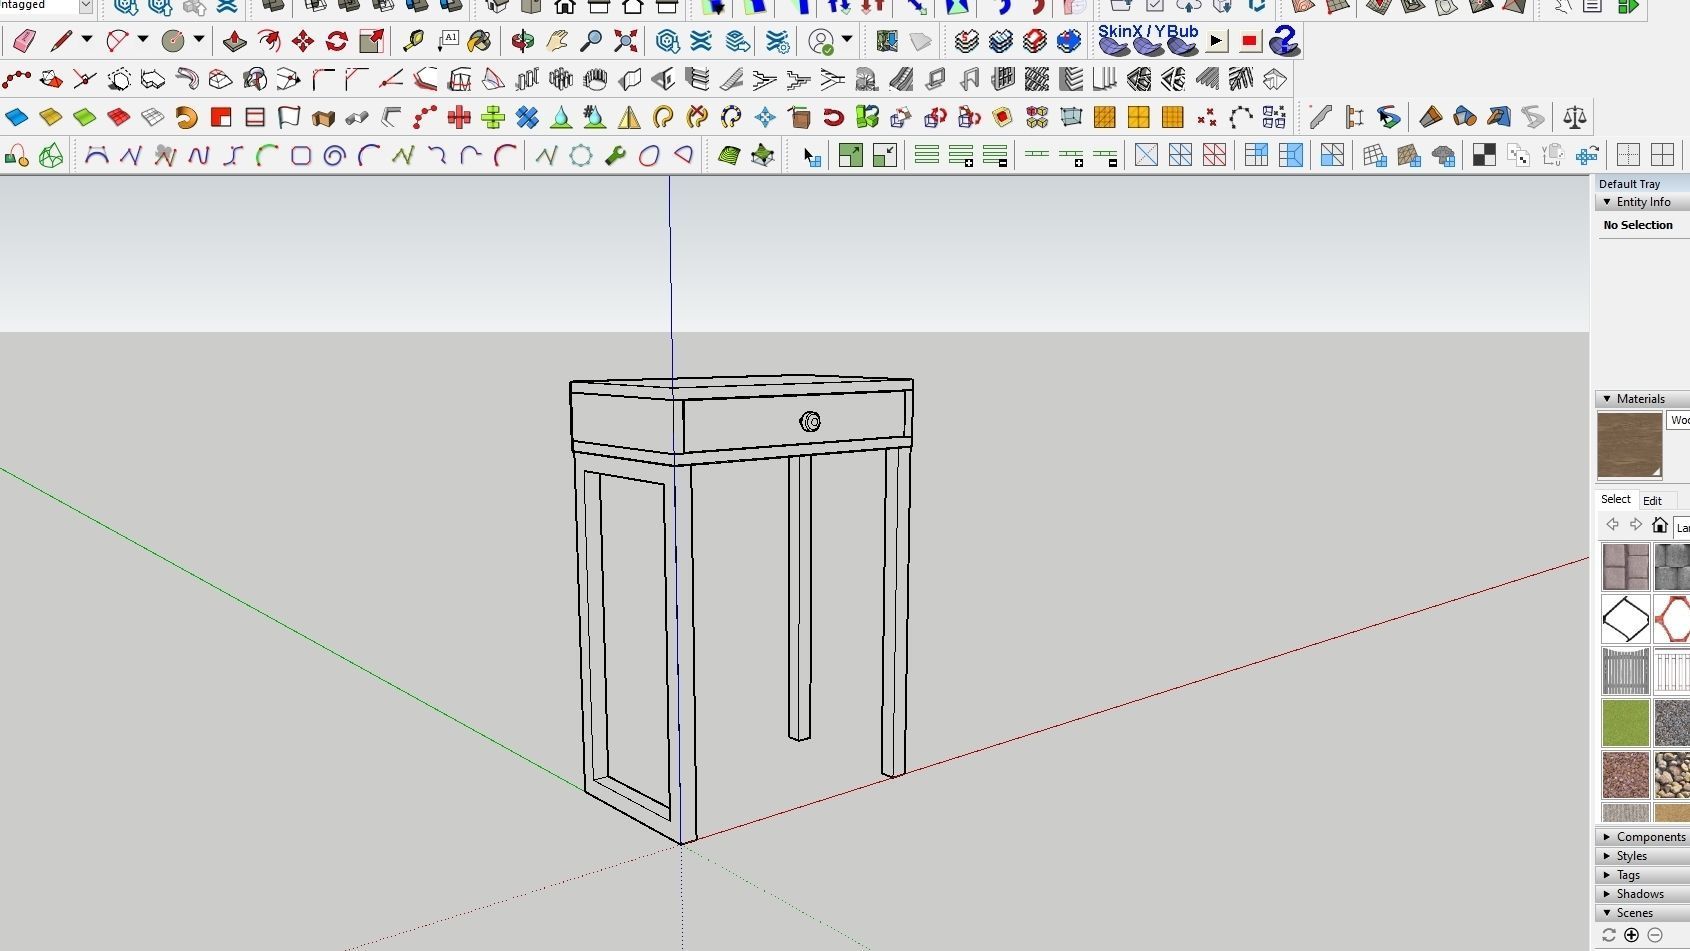The width and height of the screenshot is (1690, 951).
Task: Go to the materials home library
Action: pos(1660,525)
